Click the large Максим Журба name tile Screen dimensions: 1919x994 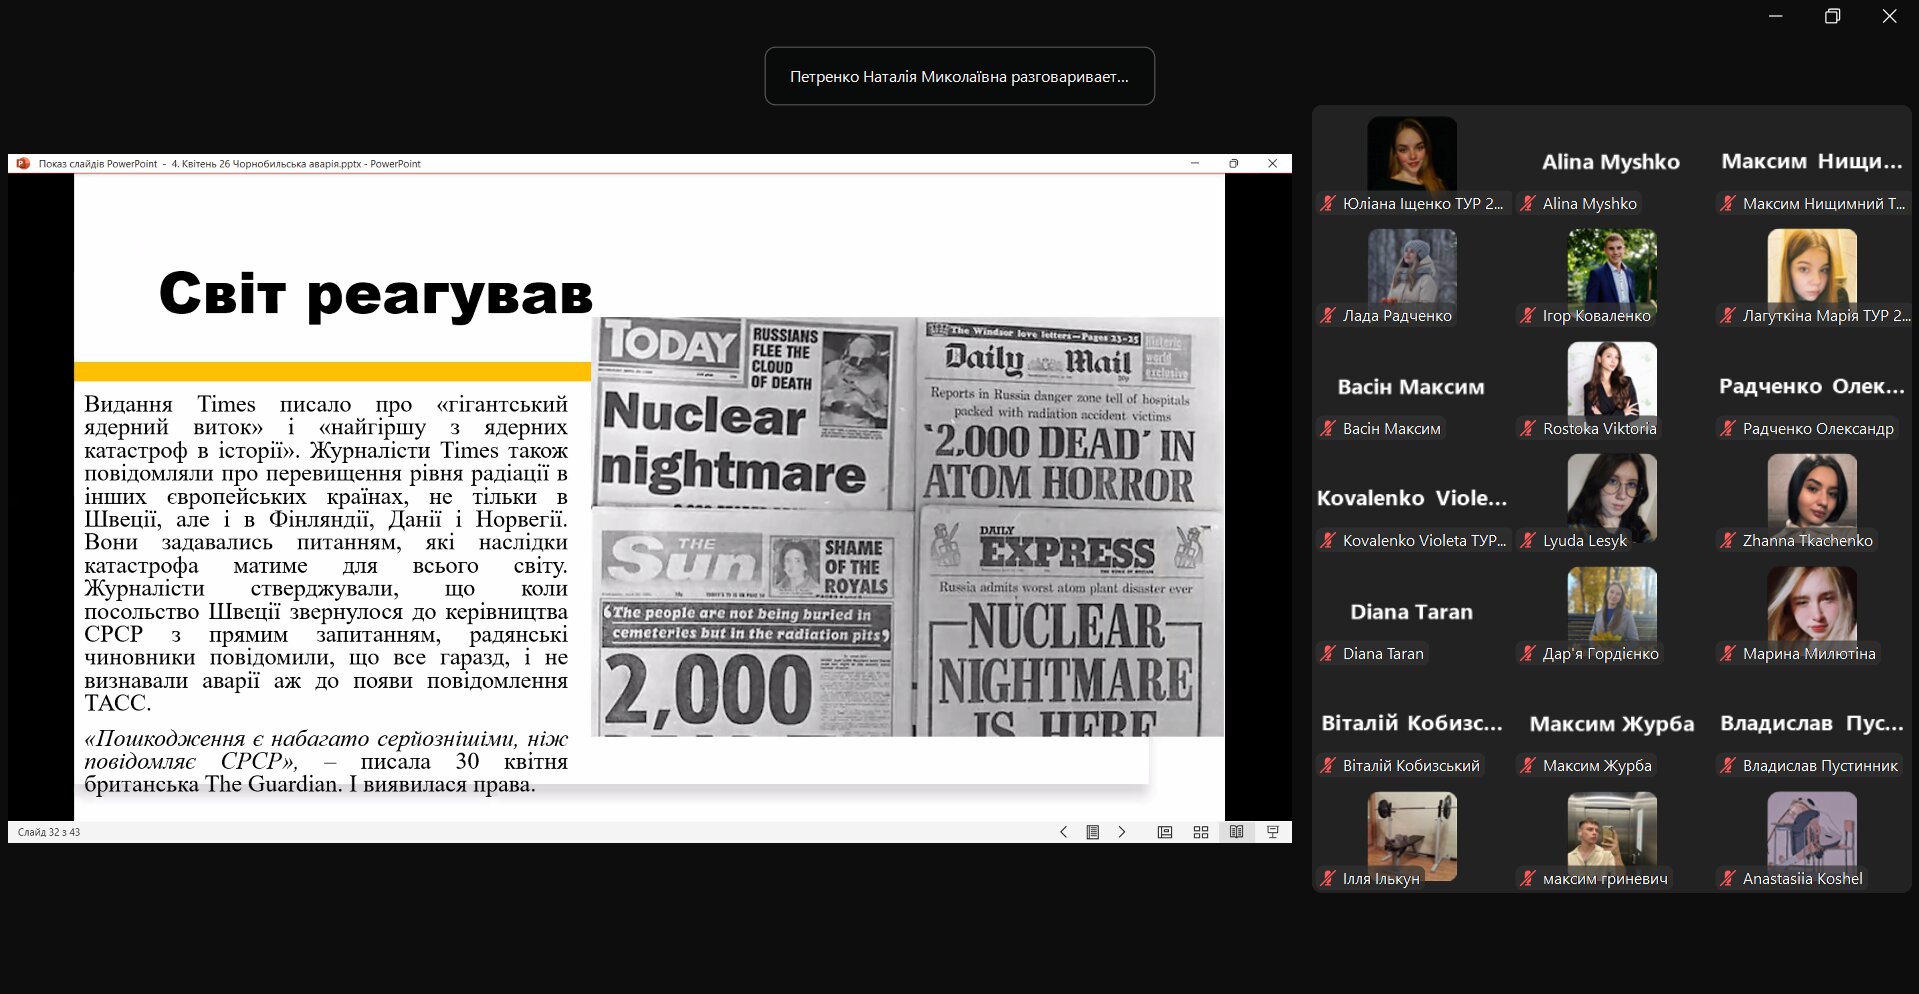pos(1612,724)
